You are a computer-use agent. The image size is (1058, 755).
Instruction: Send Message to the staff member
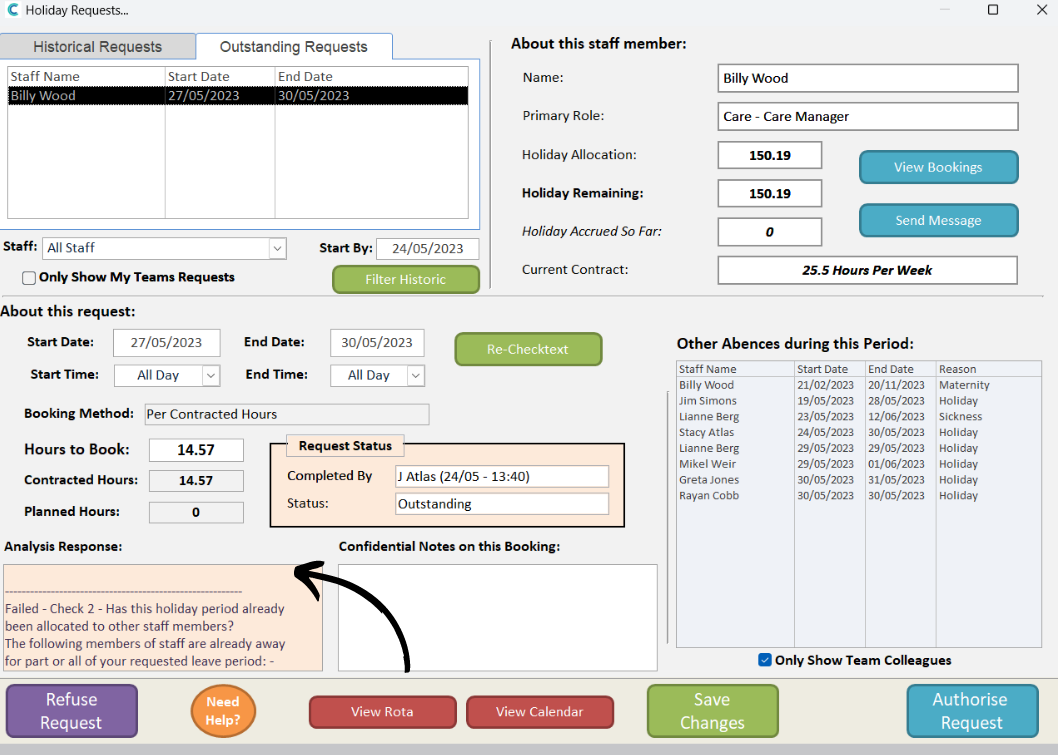pos(938,221)
